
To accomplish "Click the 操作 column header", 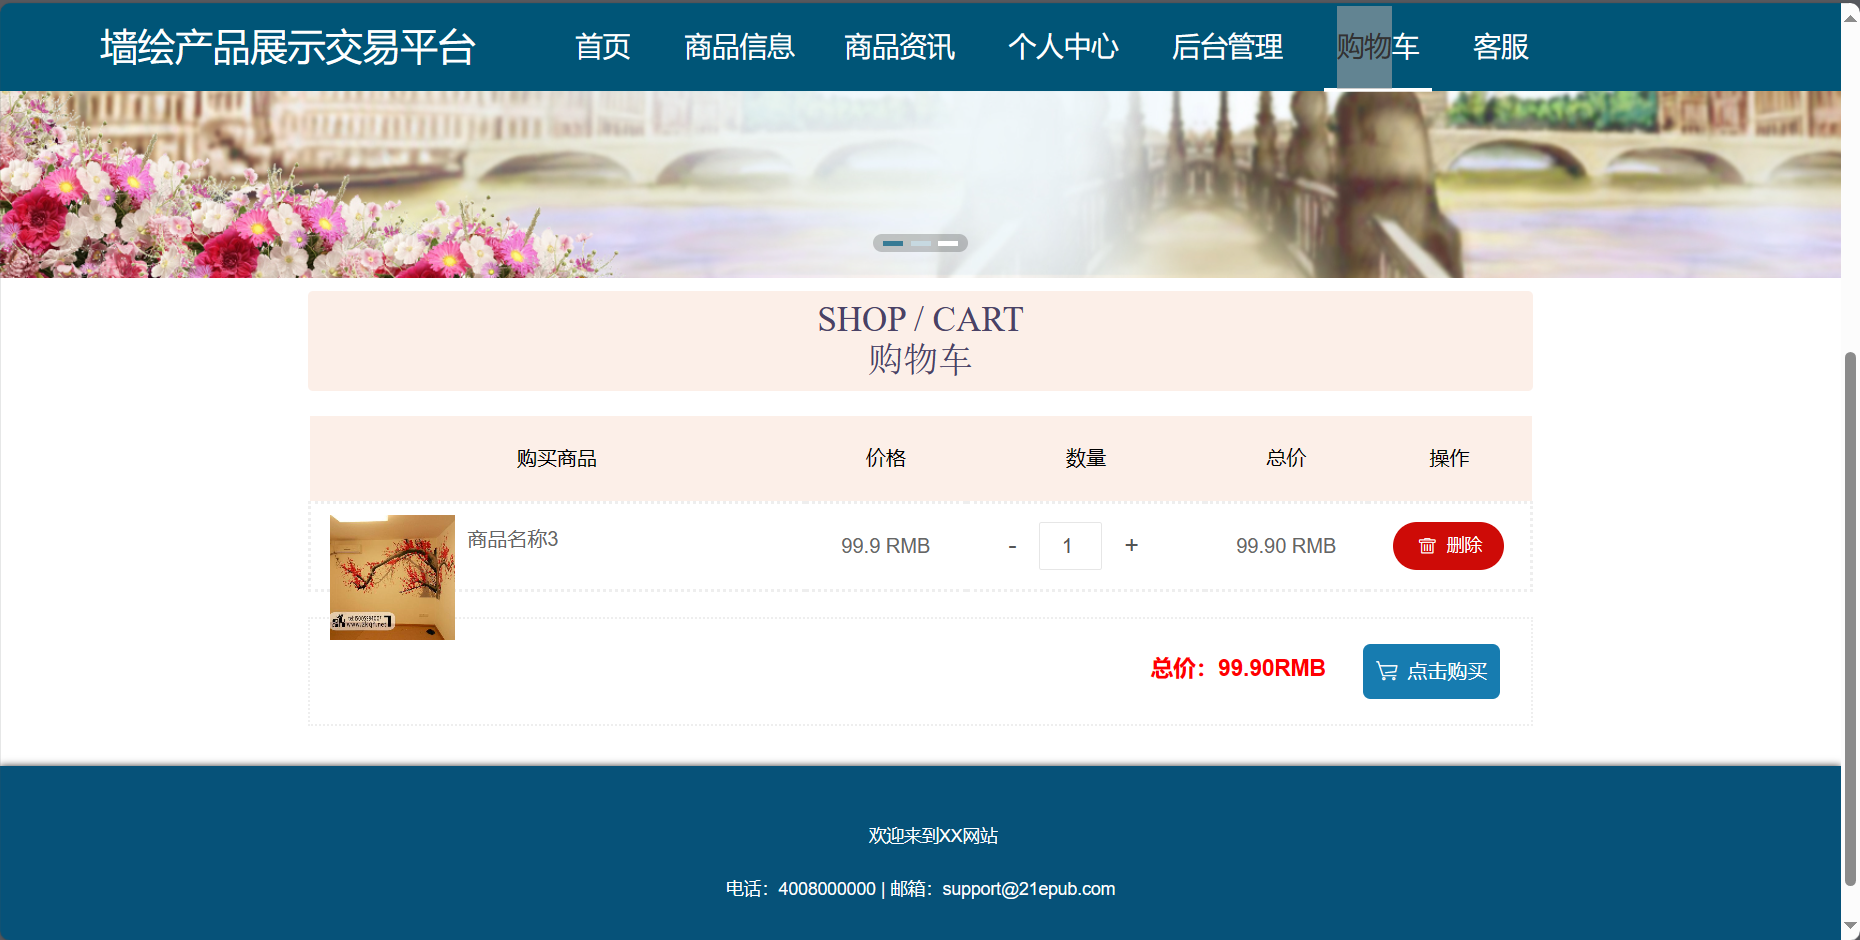I will (x=1449, y=458).
